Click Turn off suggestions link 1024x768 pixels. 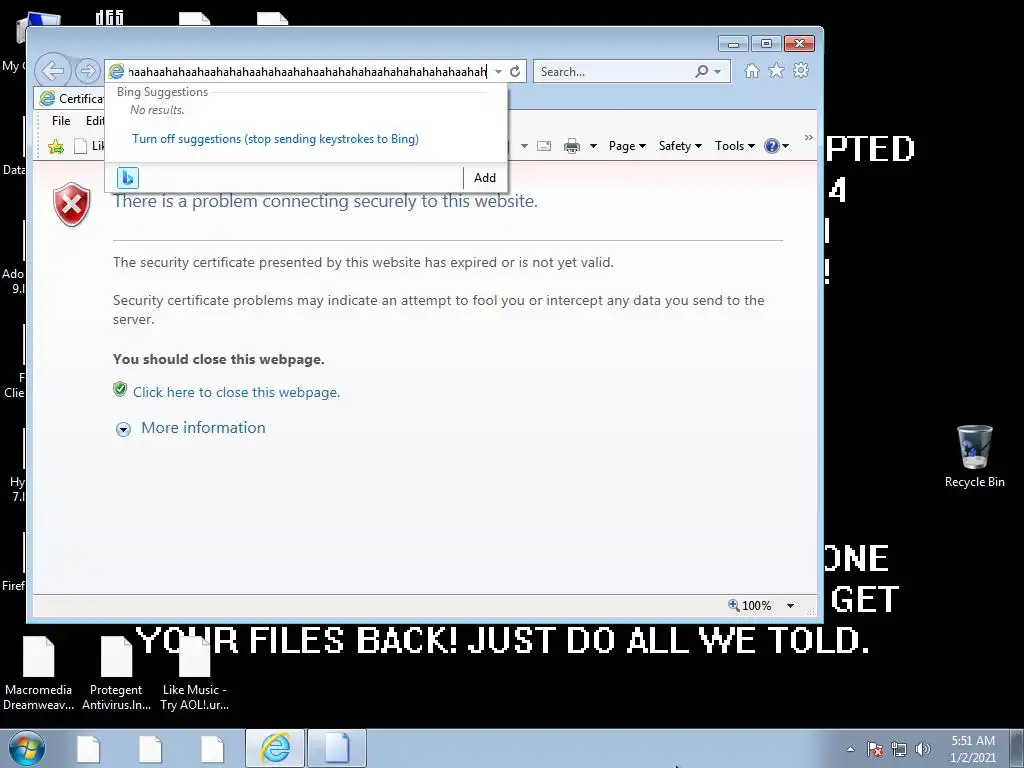tap(275, 138)
